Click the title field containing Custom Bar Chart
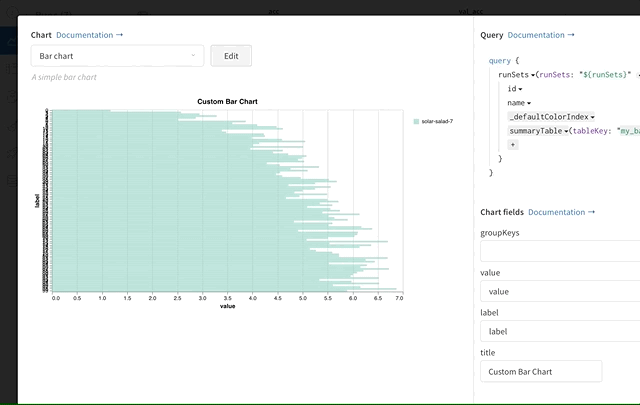This screenshot has height=405, width=640. click(541, 371)
